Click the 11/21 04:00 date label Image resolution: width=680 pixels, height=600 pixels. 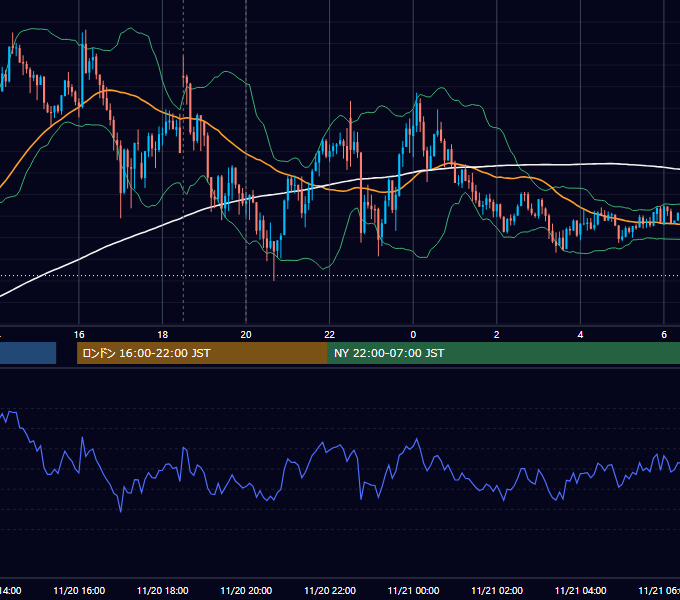pyautogui.click(x=581, y=590)
